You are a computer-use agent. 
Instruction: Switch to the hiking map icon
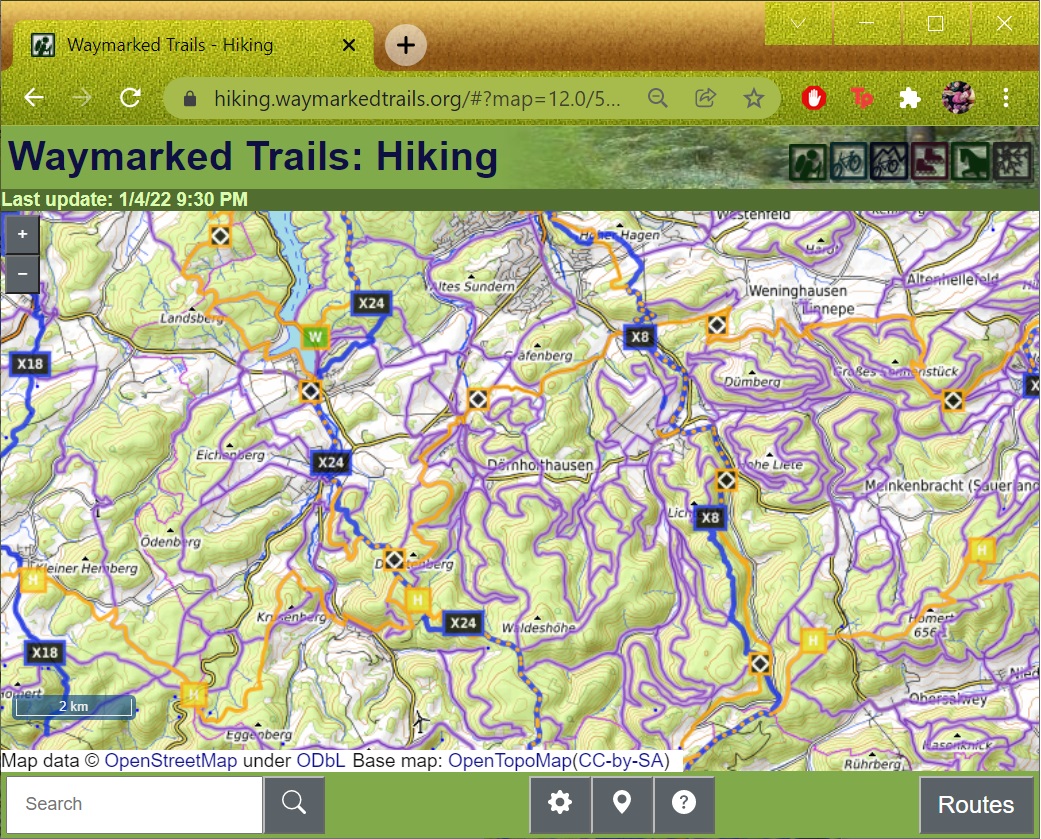(808, 162)
